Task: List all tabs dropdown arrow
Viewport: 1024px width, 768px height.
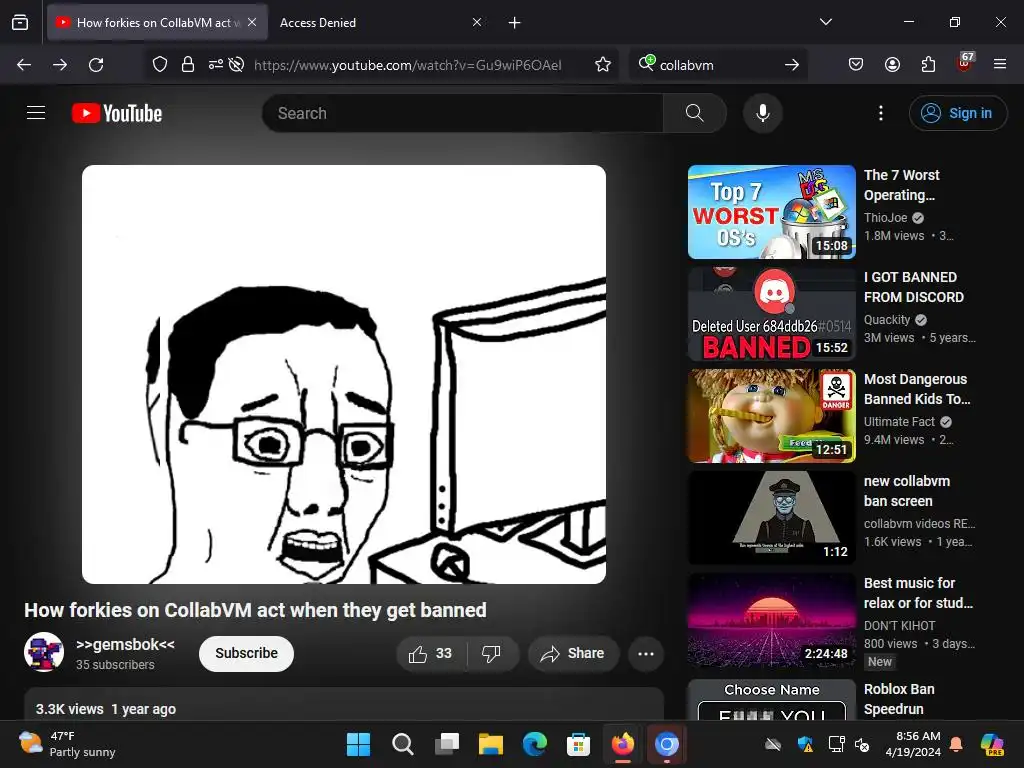Action: point(826,22)
